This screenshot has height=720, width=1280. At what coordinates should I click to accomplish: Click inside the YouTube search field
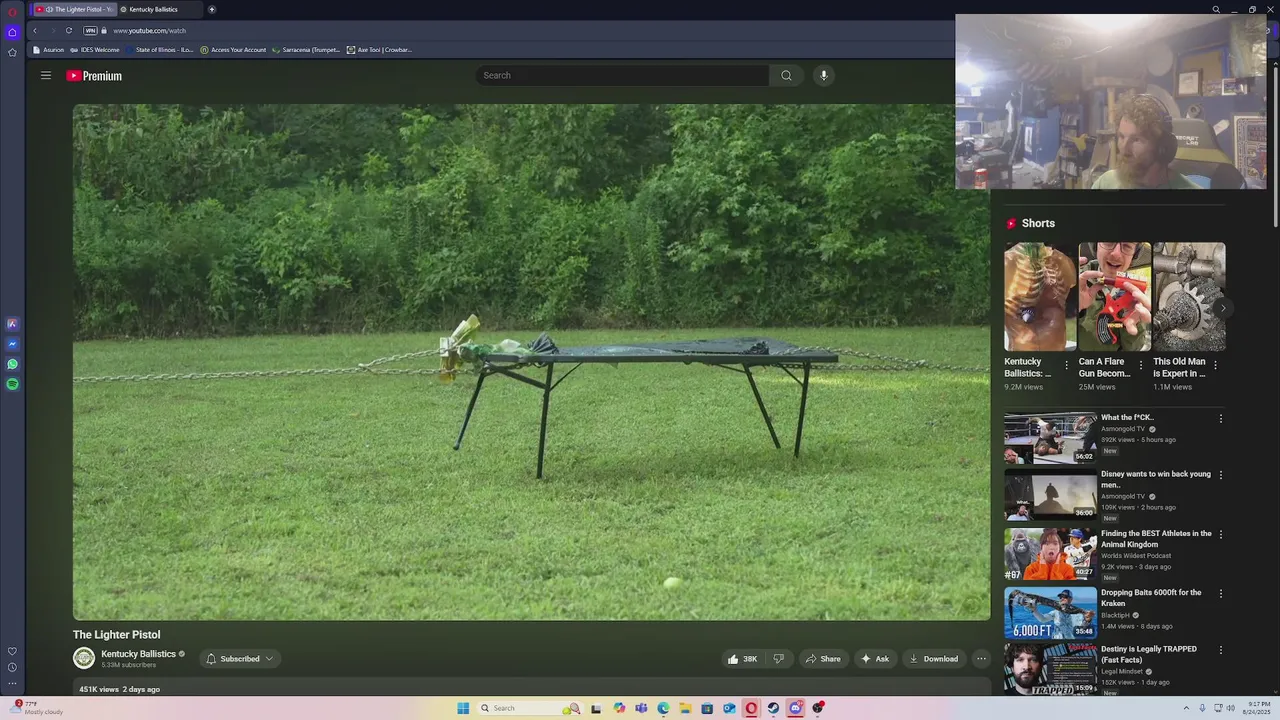[x=622, y=75]
